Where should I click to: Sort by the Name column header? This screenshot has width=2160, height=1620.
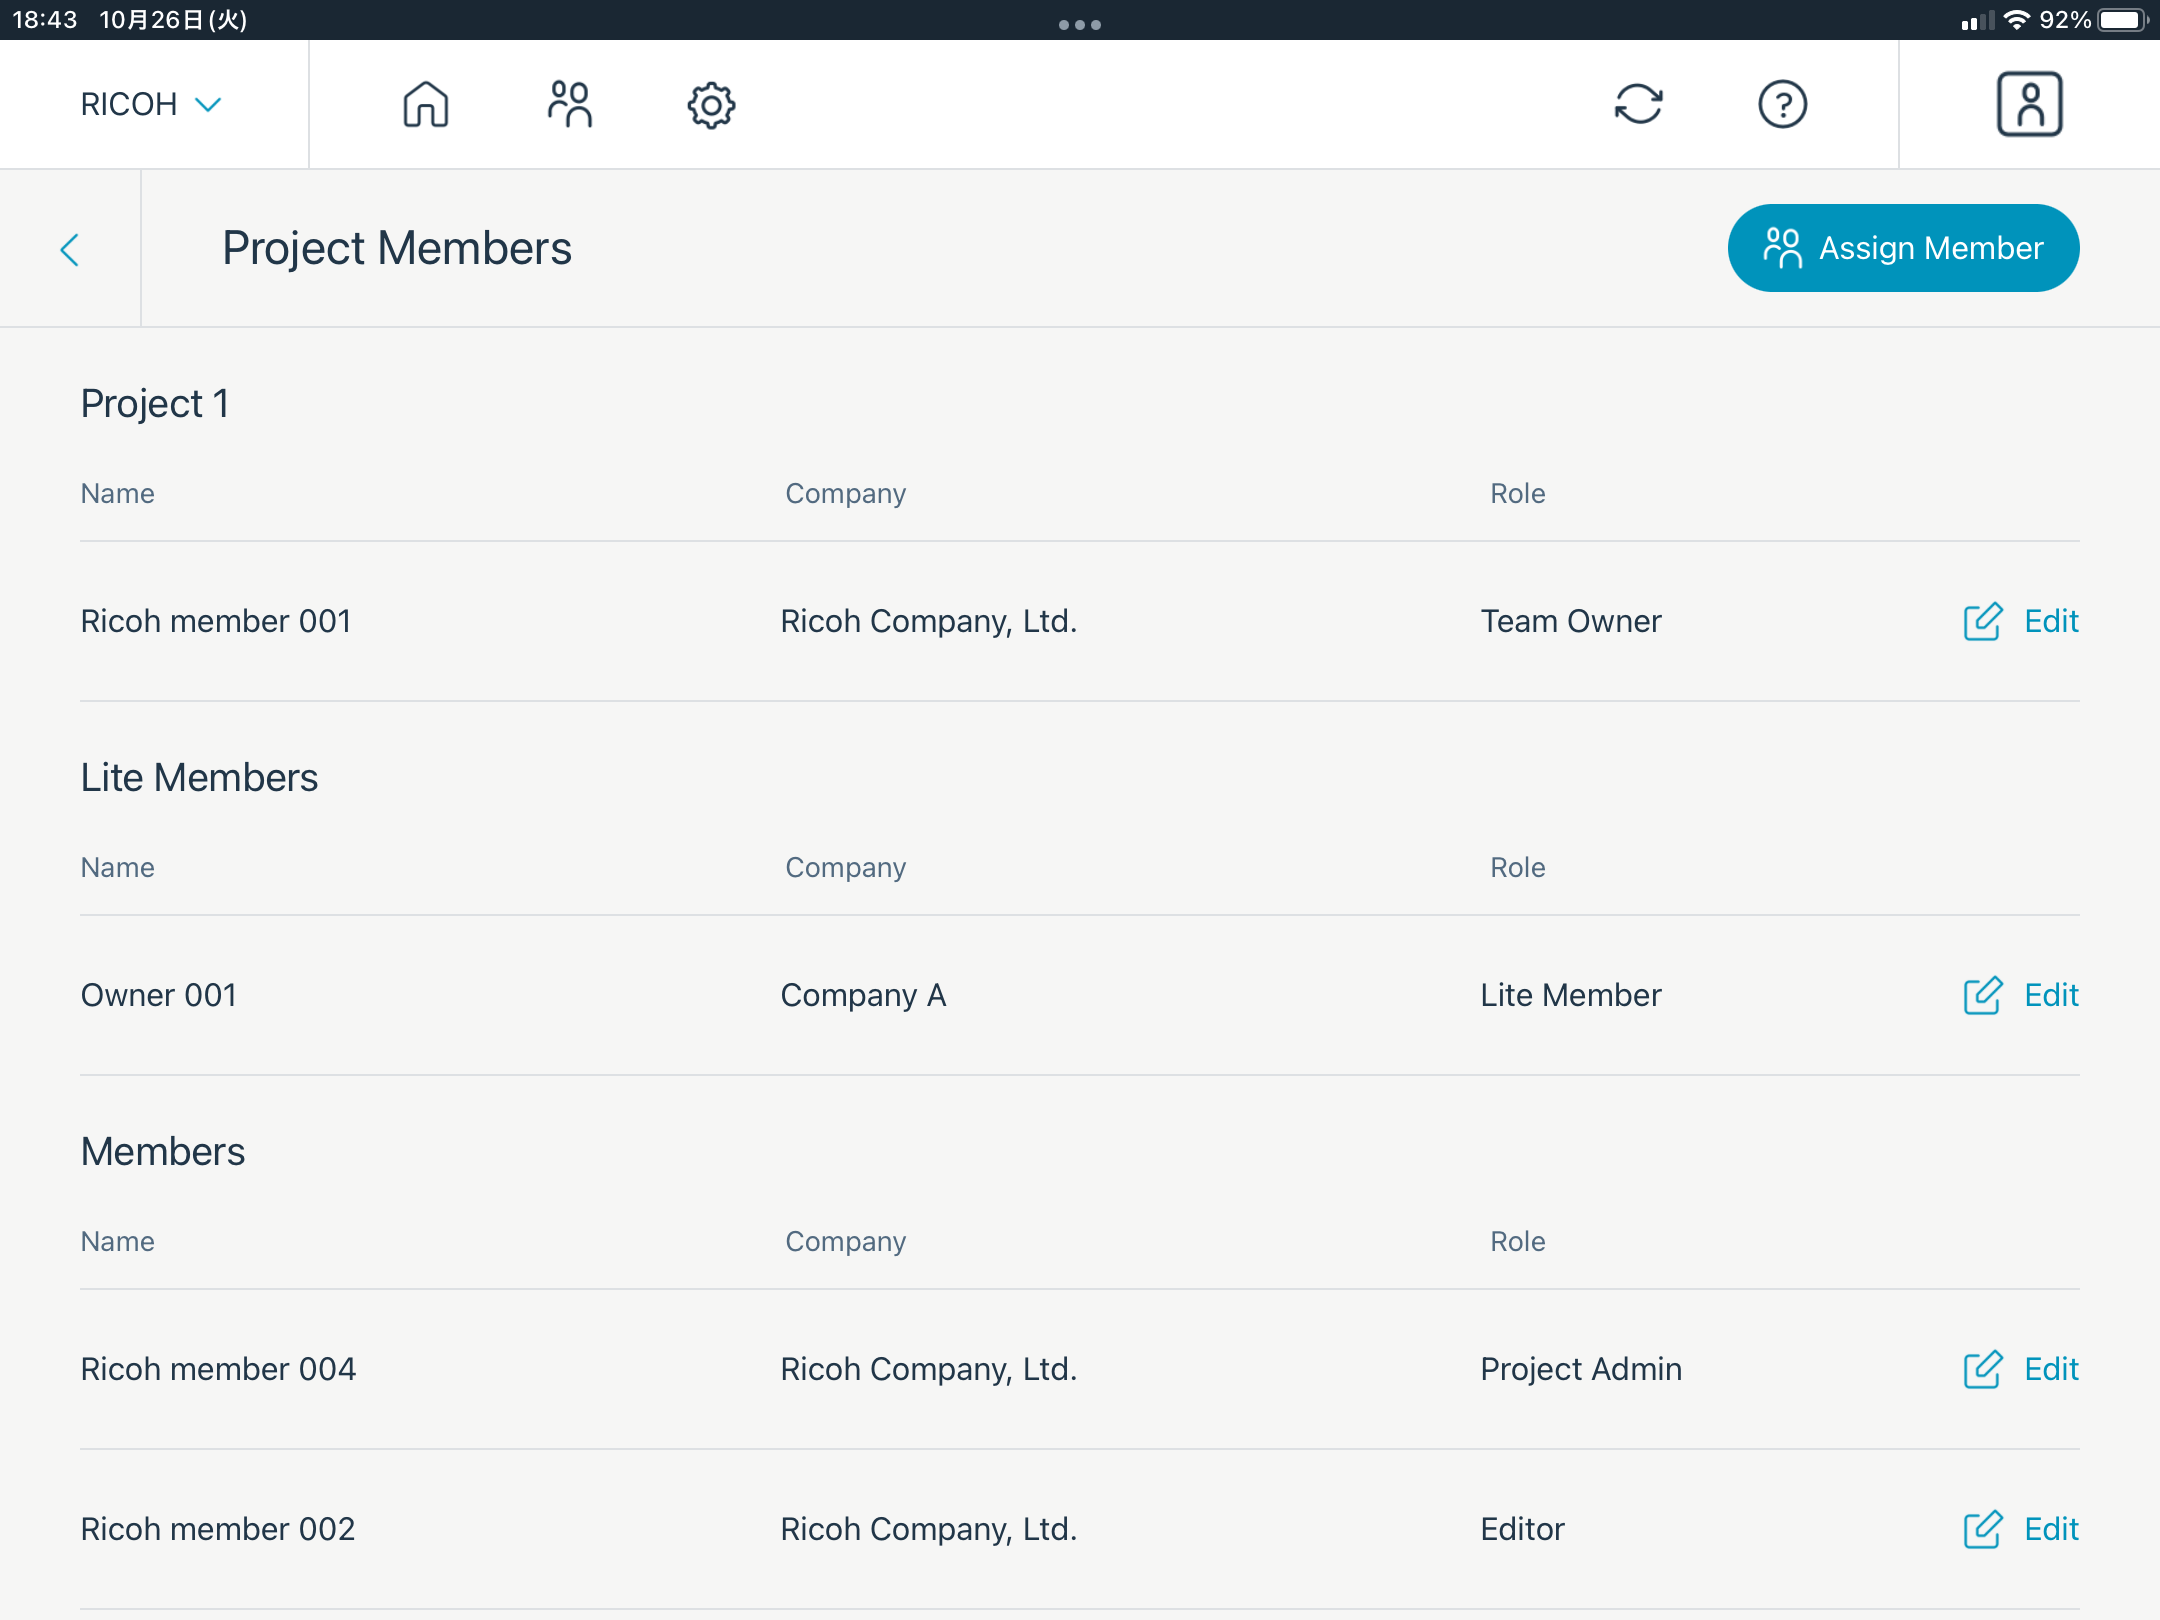click(x=117, y=493)
